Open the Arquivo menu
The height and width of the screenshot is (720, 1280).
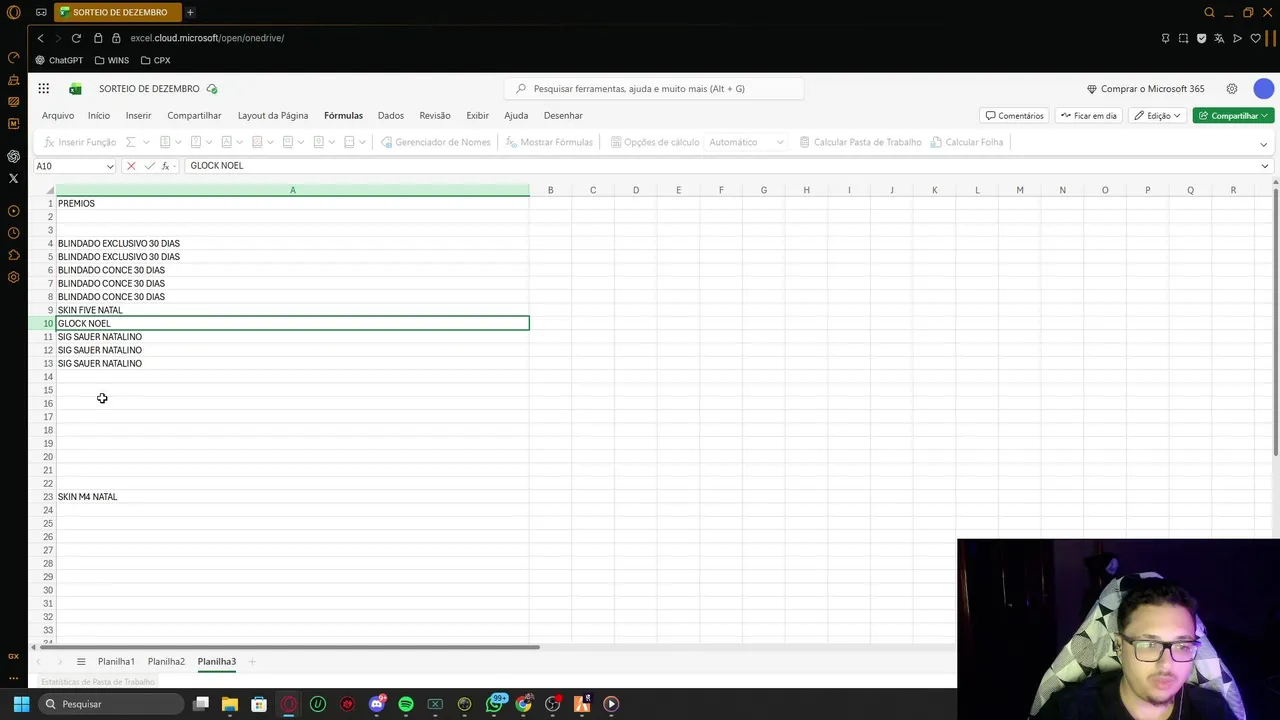pyautogui.click(x=58, y=116)
